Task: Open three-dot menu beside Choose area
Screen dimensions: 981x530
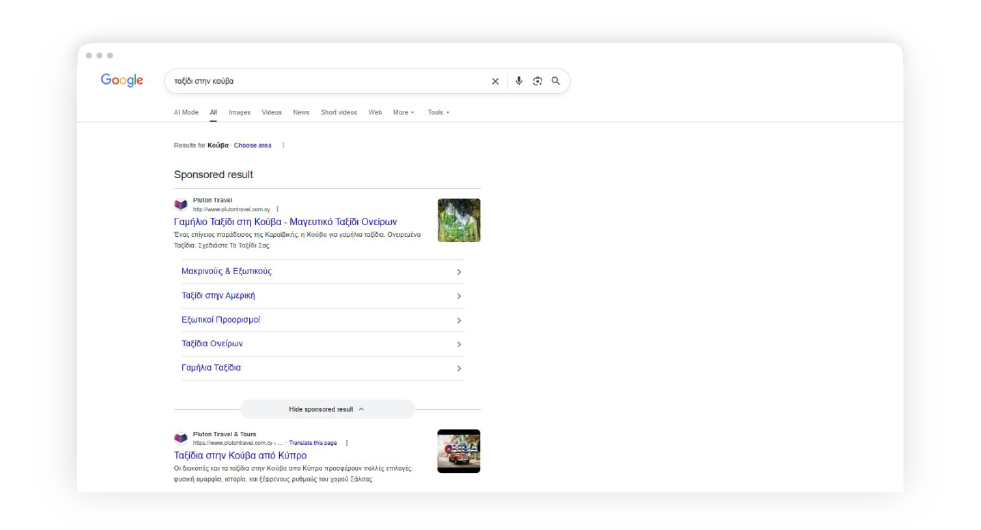Action: click(283, 145)
